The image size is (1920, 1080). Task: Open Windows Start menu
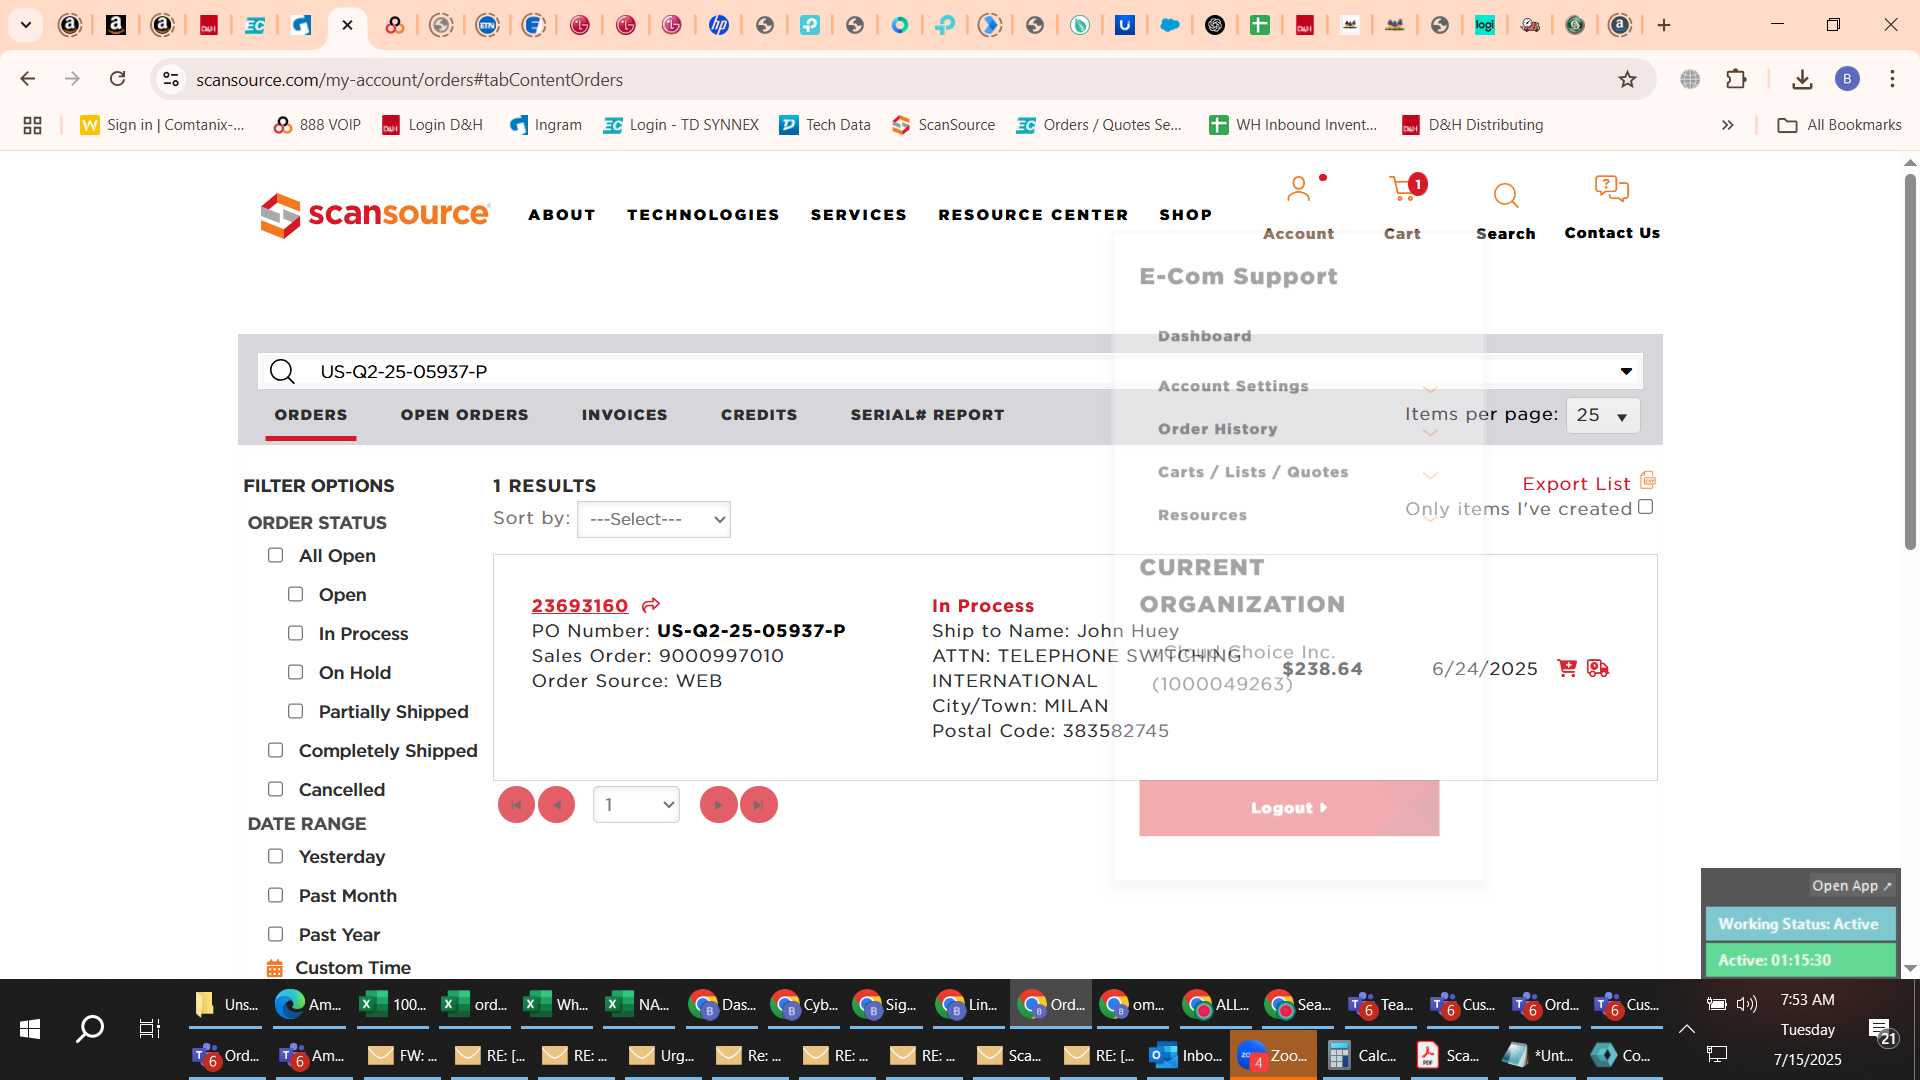coord(30,1029)
